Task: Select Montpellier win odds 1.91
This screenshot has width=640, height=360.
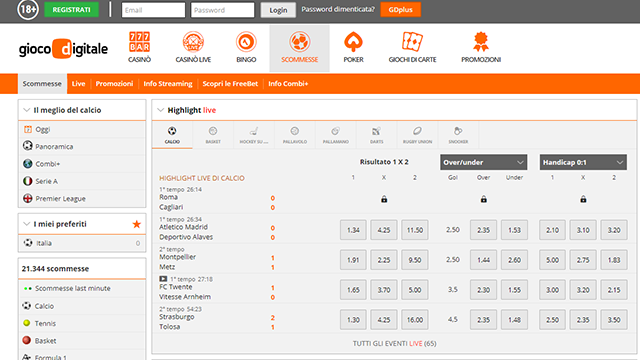Action: (353, 260)
